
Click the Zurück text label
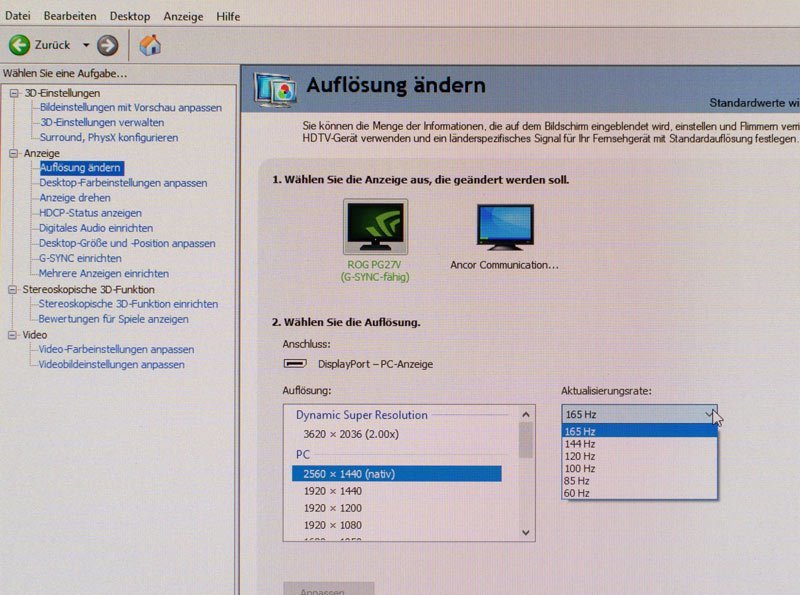point(52,45)
